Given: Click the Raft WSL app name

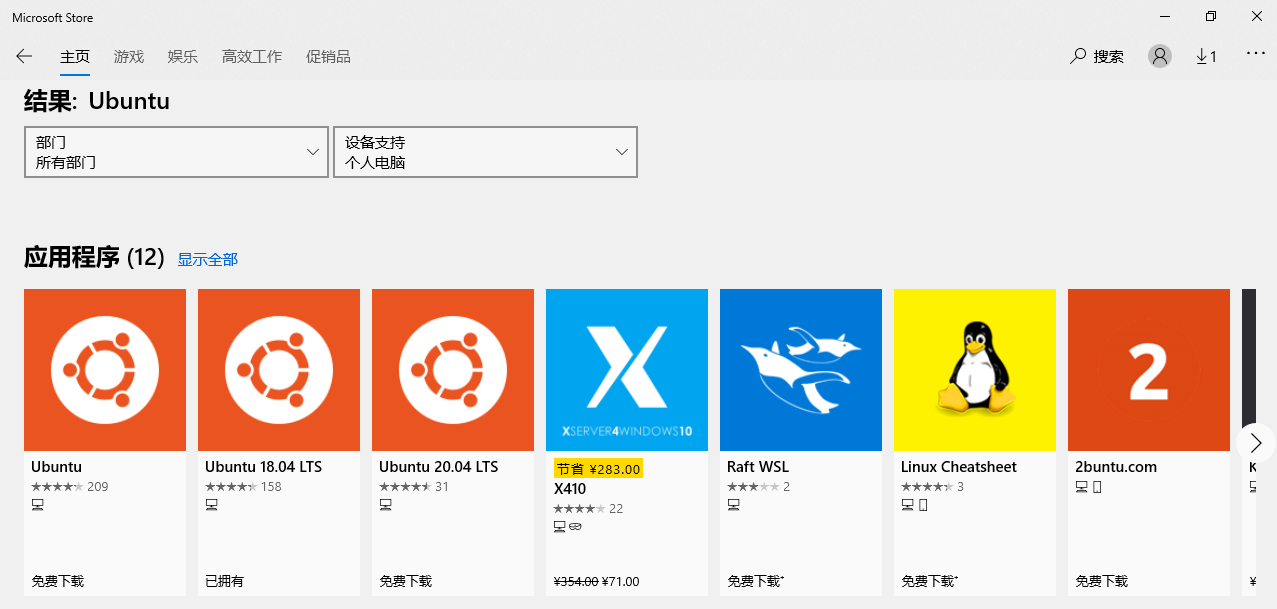Looking at the screenshot, I should (758, 467).
